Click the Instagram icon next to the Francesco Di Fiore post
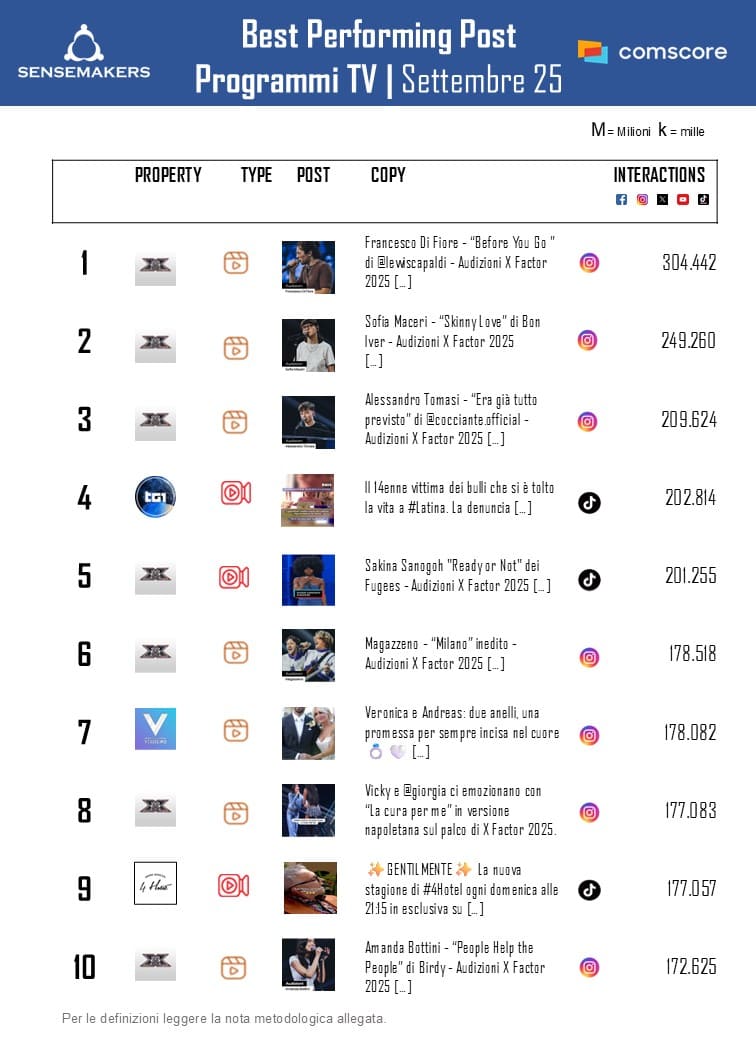Viewport: 756px width, 1058px height. click(589, 262)
